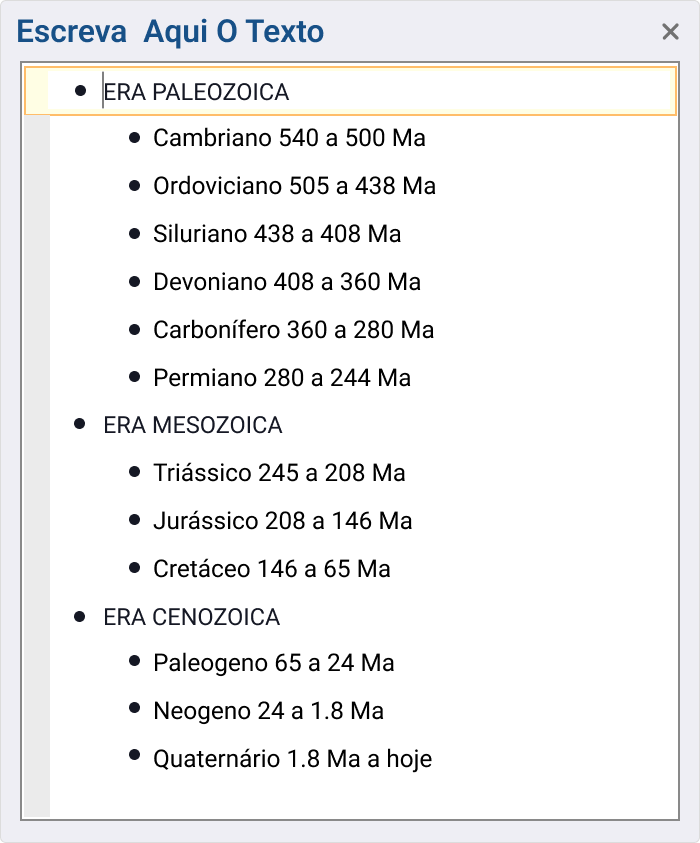This screenshot has height=843, width=700.
Task: Click the Devoniano 408 a 360 Ma entry
Action: pos(287,282)
